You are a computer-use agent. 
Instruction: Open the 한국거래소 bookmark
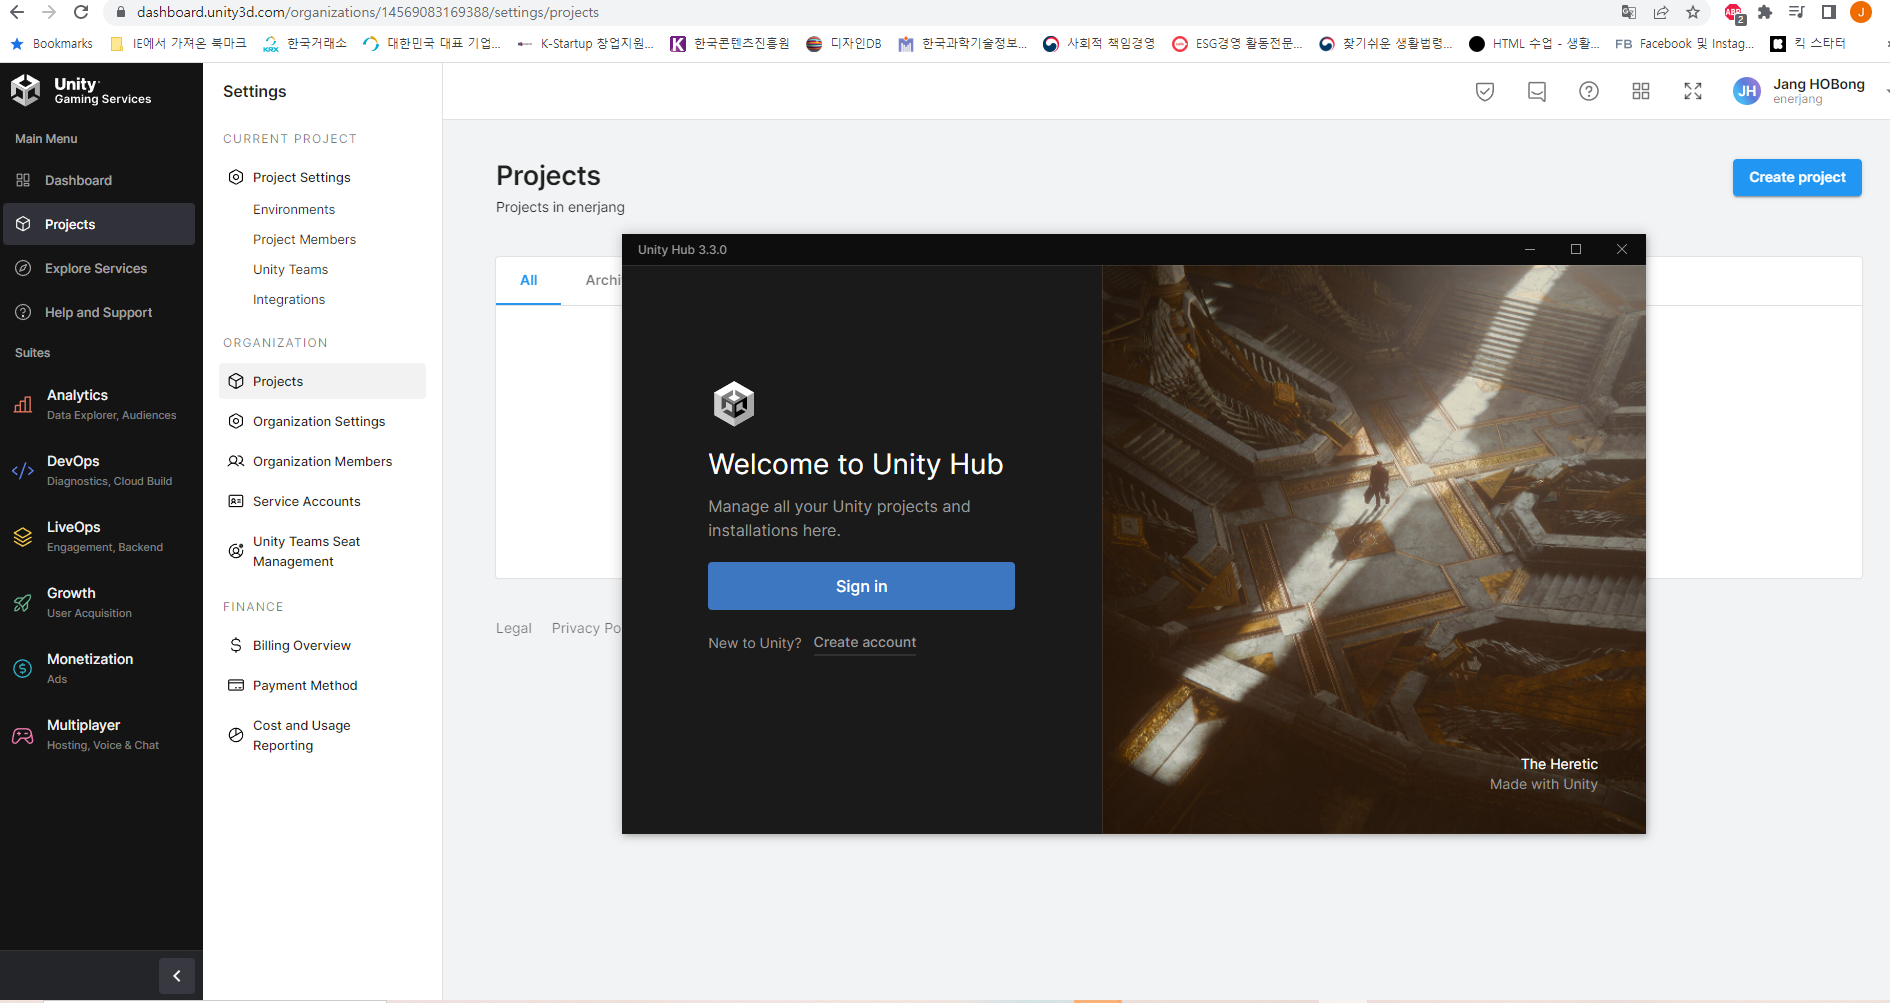305,43
